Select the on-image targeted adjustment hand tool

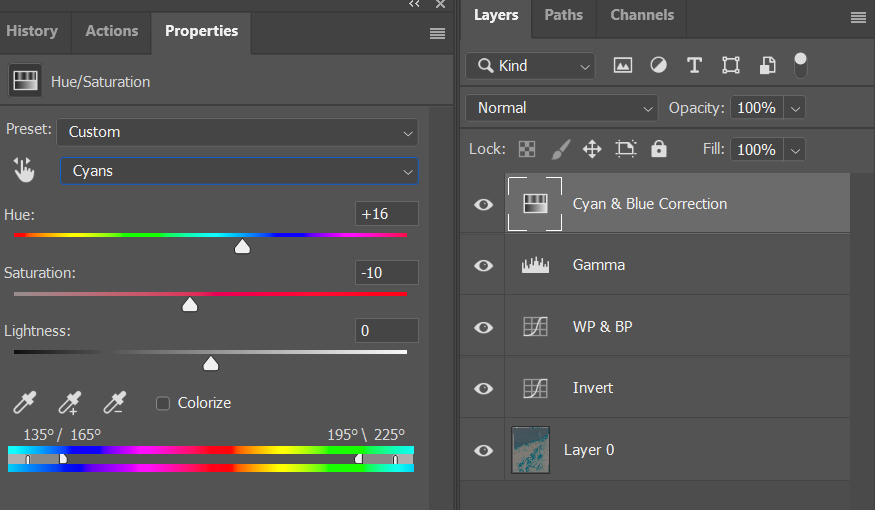(23, 171)
